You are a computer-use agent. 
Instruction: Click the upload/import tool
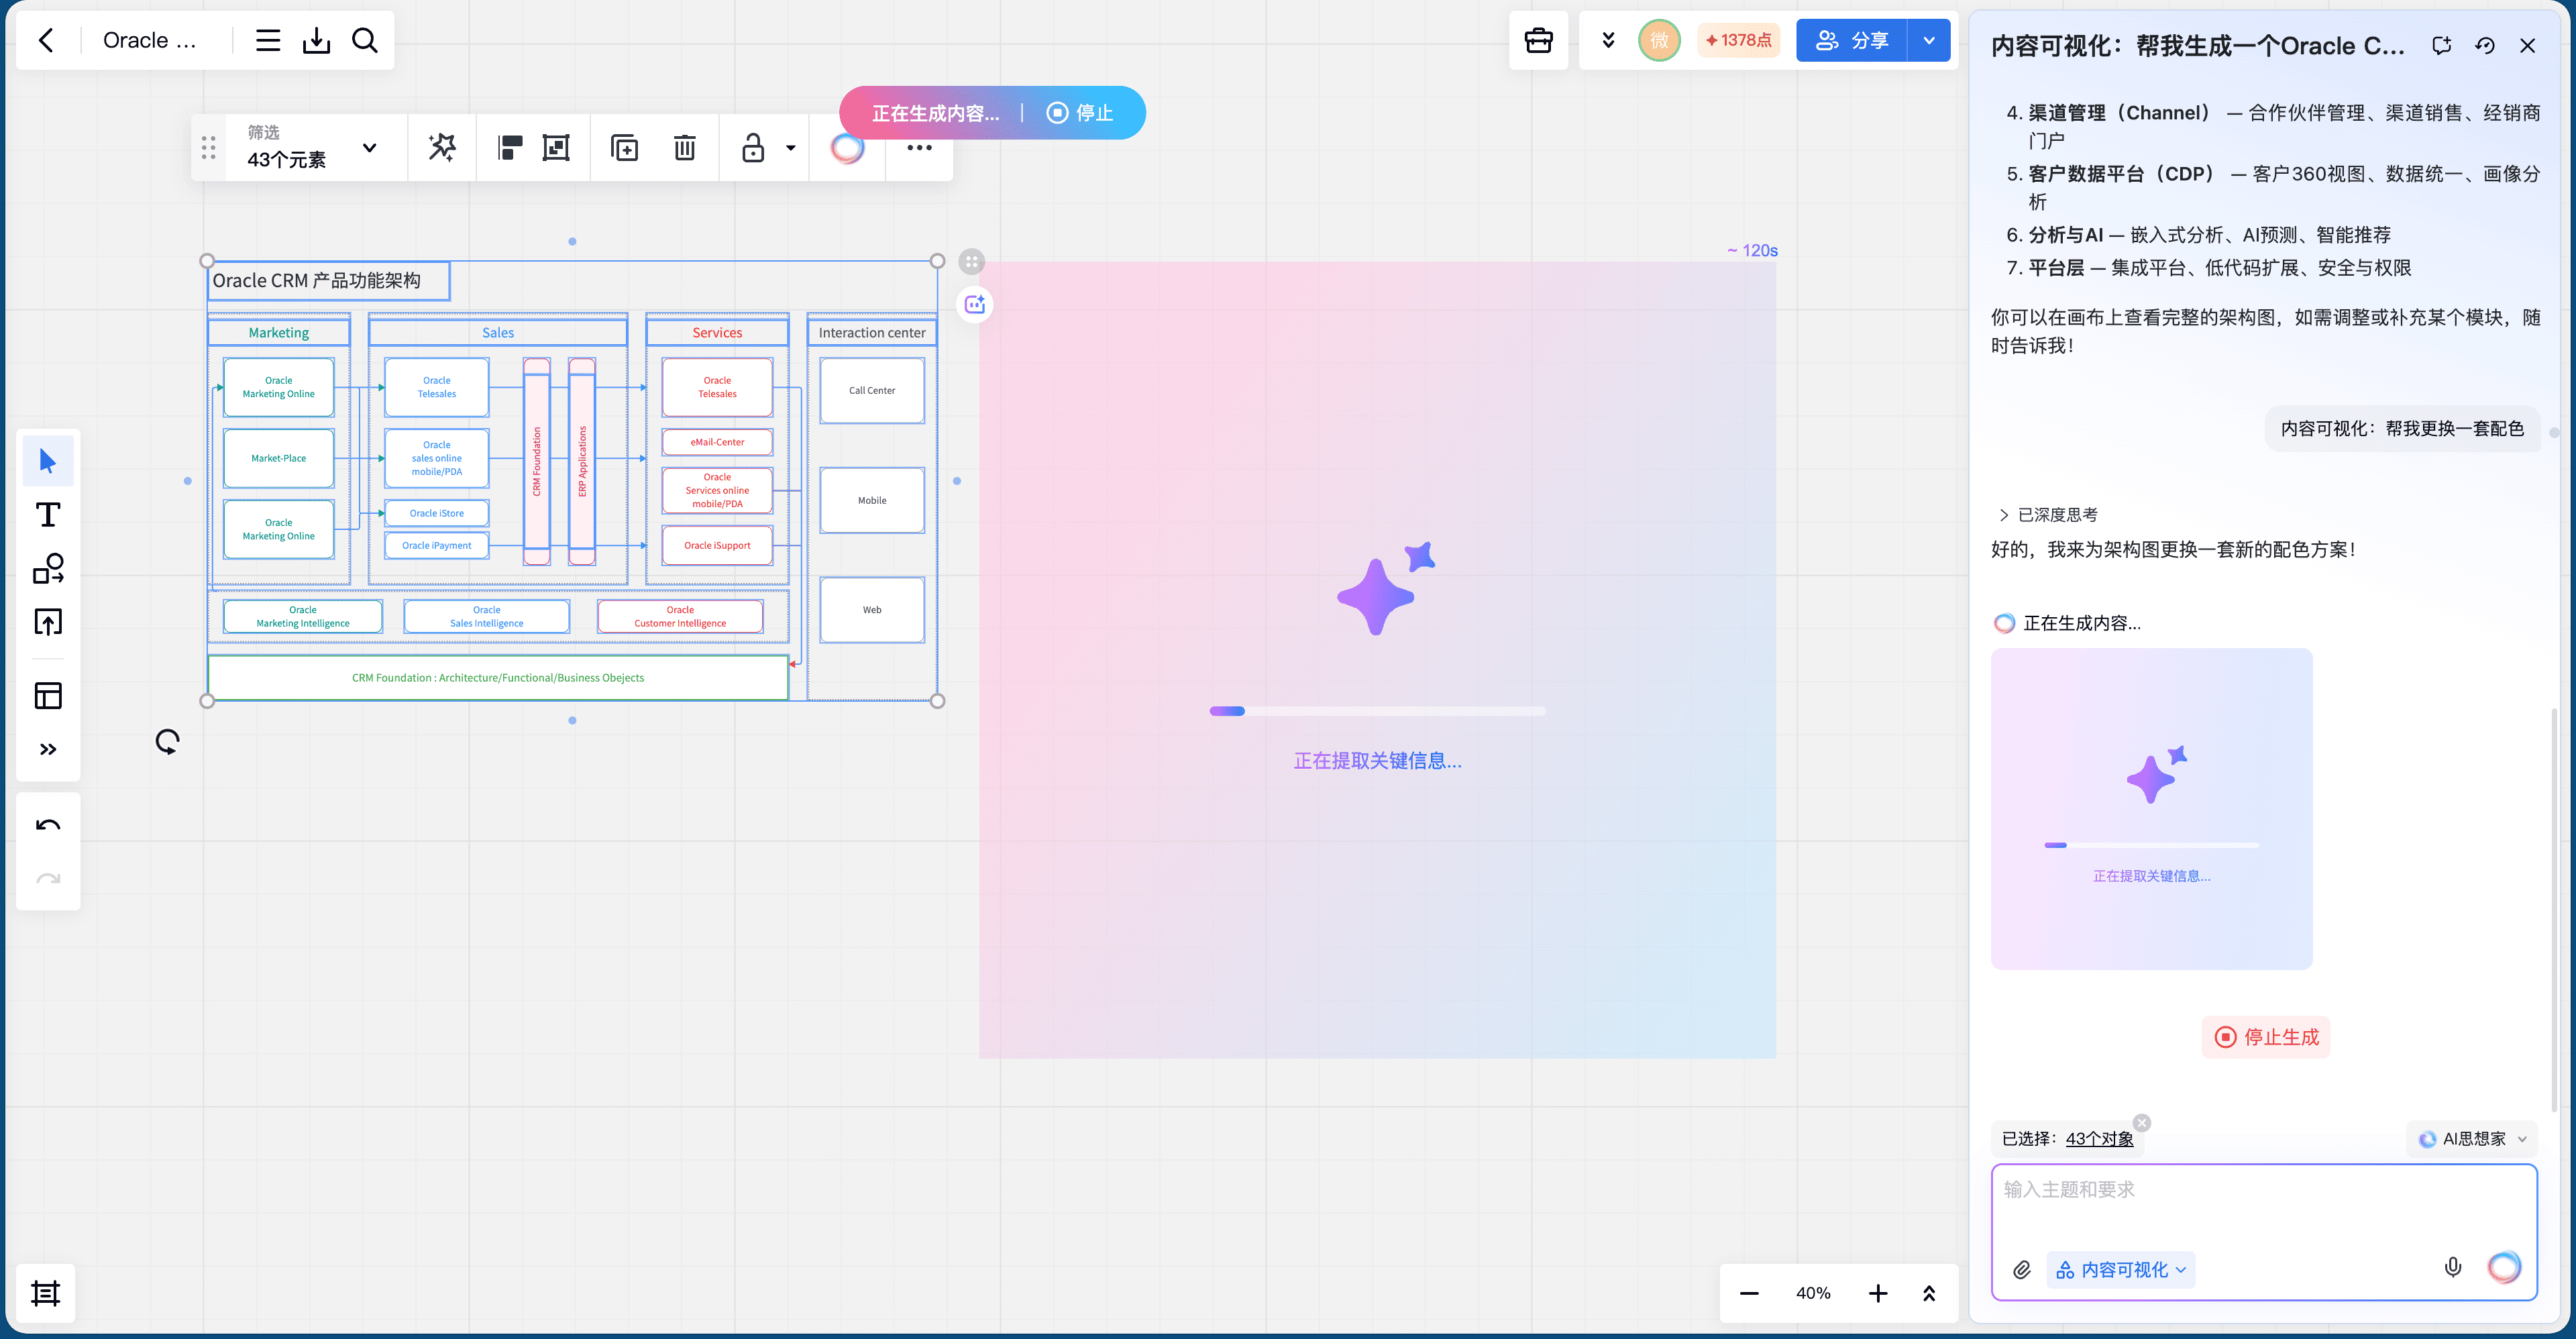(x=48, y=622)
